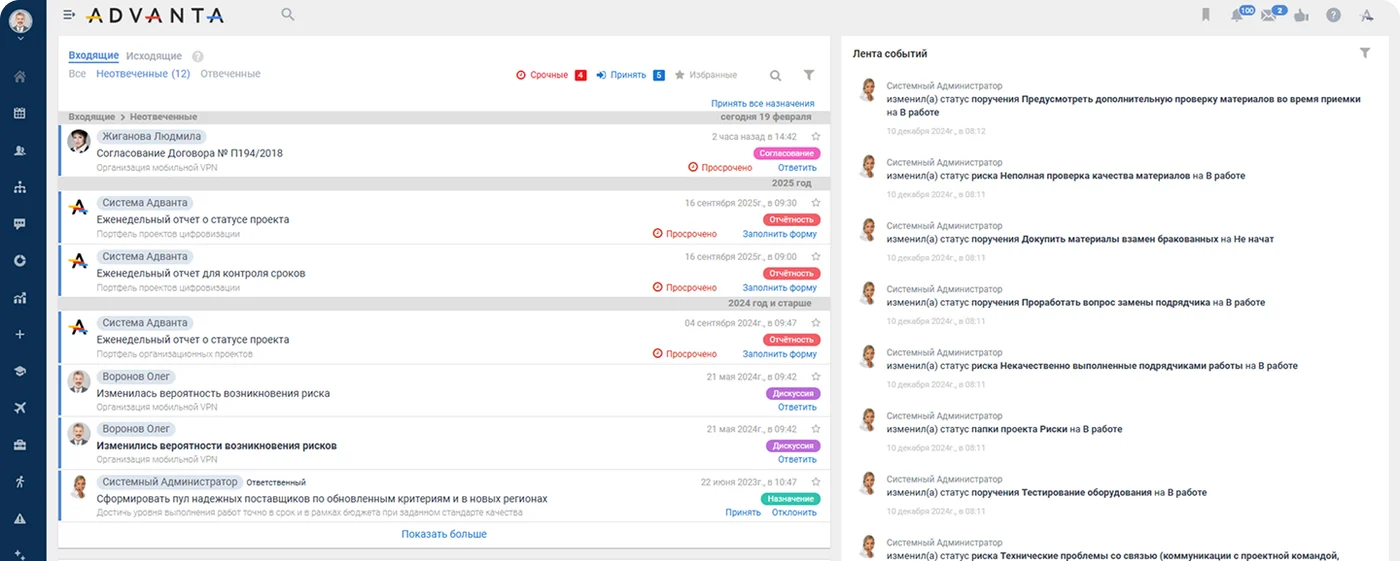Star Изменились вероятности возникновения рисков message

click(x=816, y=429)
